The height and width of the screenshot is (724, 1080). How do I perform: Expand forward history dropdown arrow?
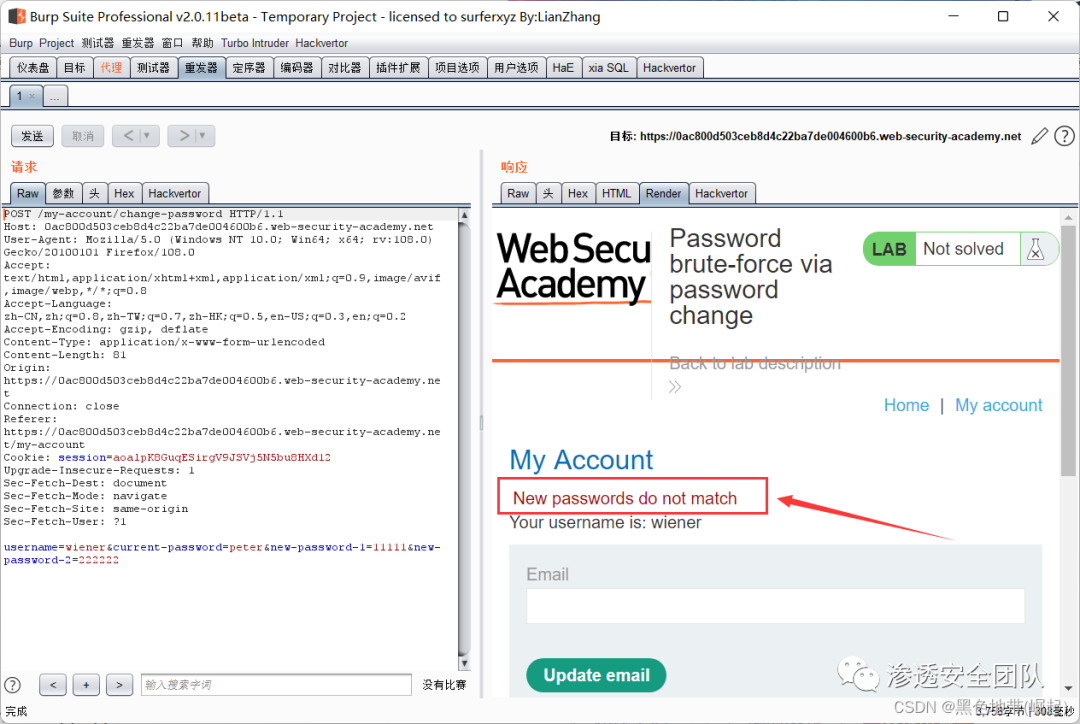coord(202,136)
